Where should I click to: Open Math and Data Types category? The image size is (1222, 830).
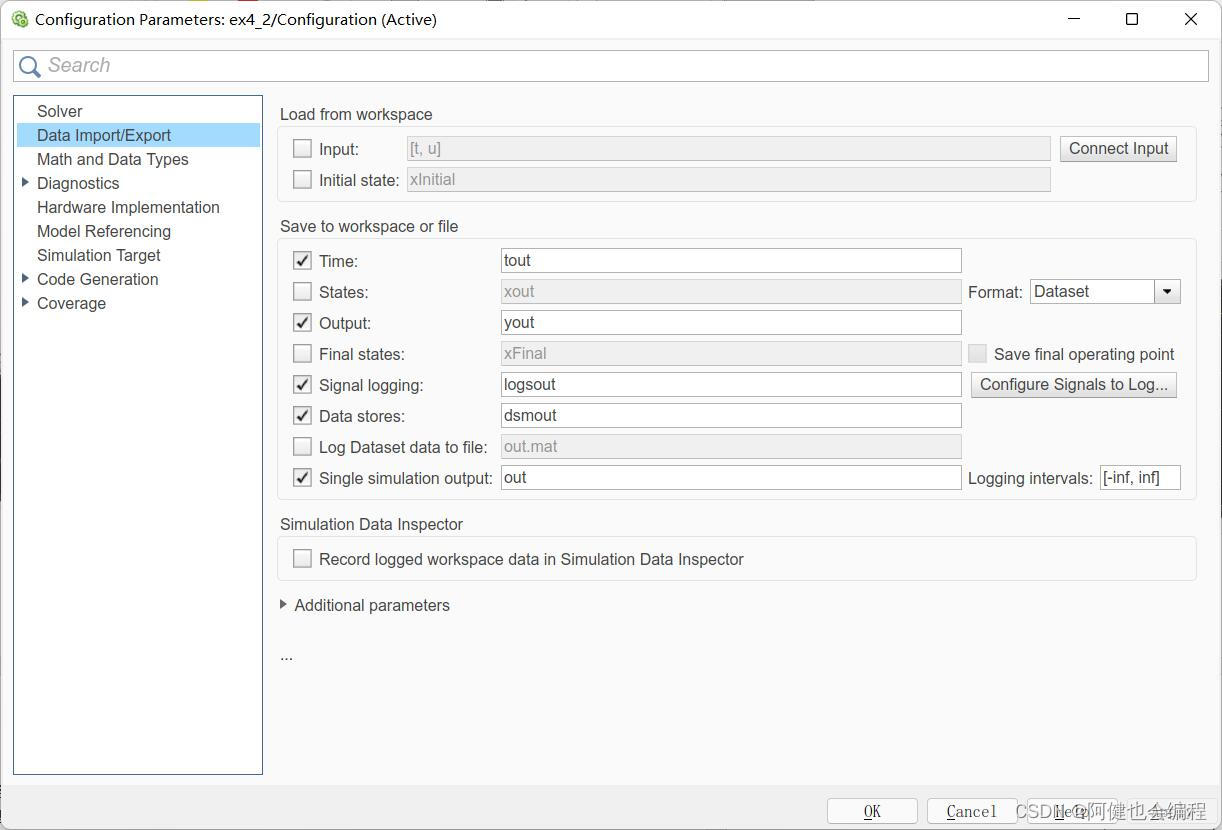coord(113,159)
